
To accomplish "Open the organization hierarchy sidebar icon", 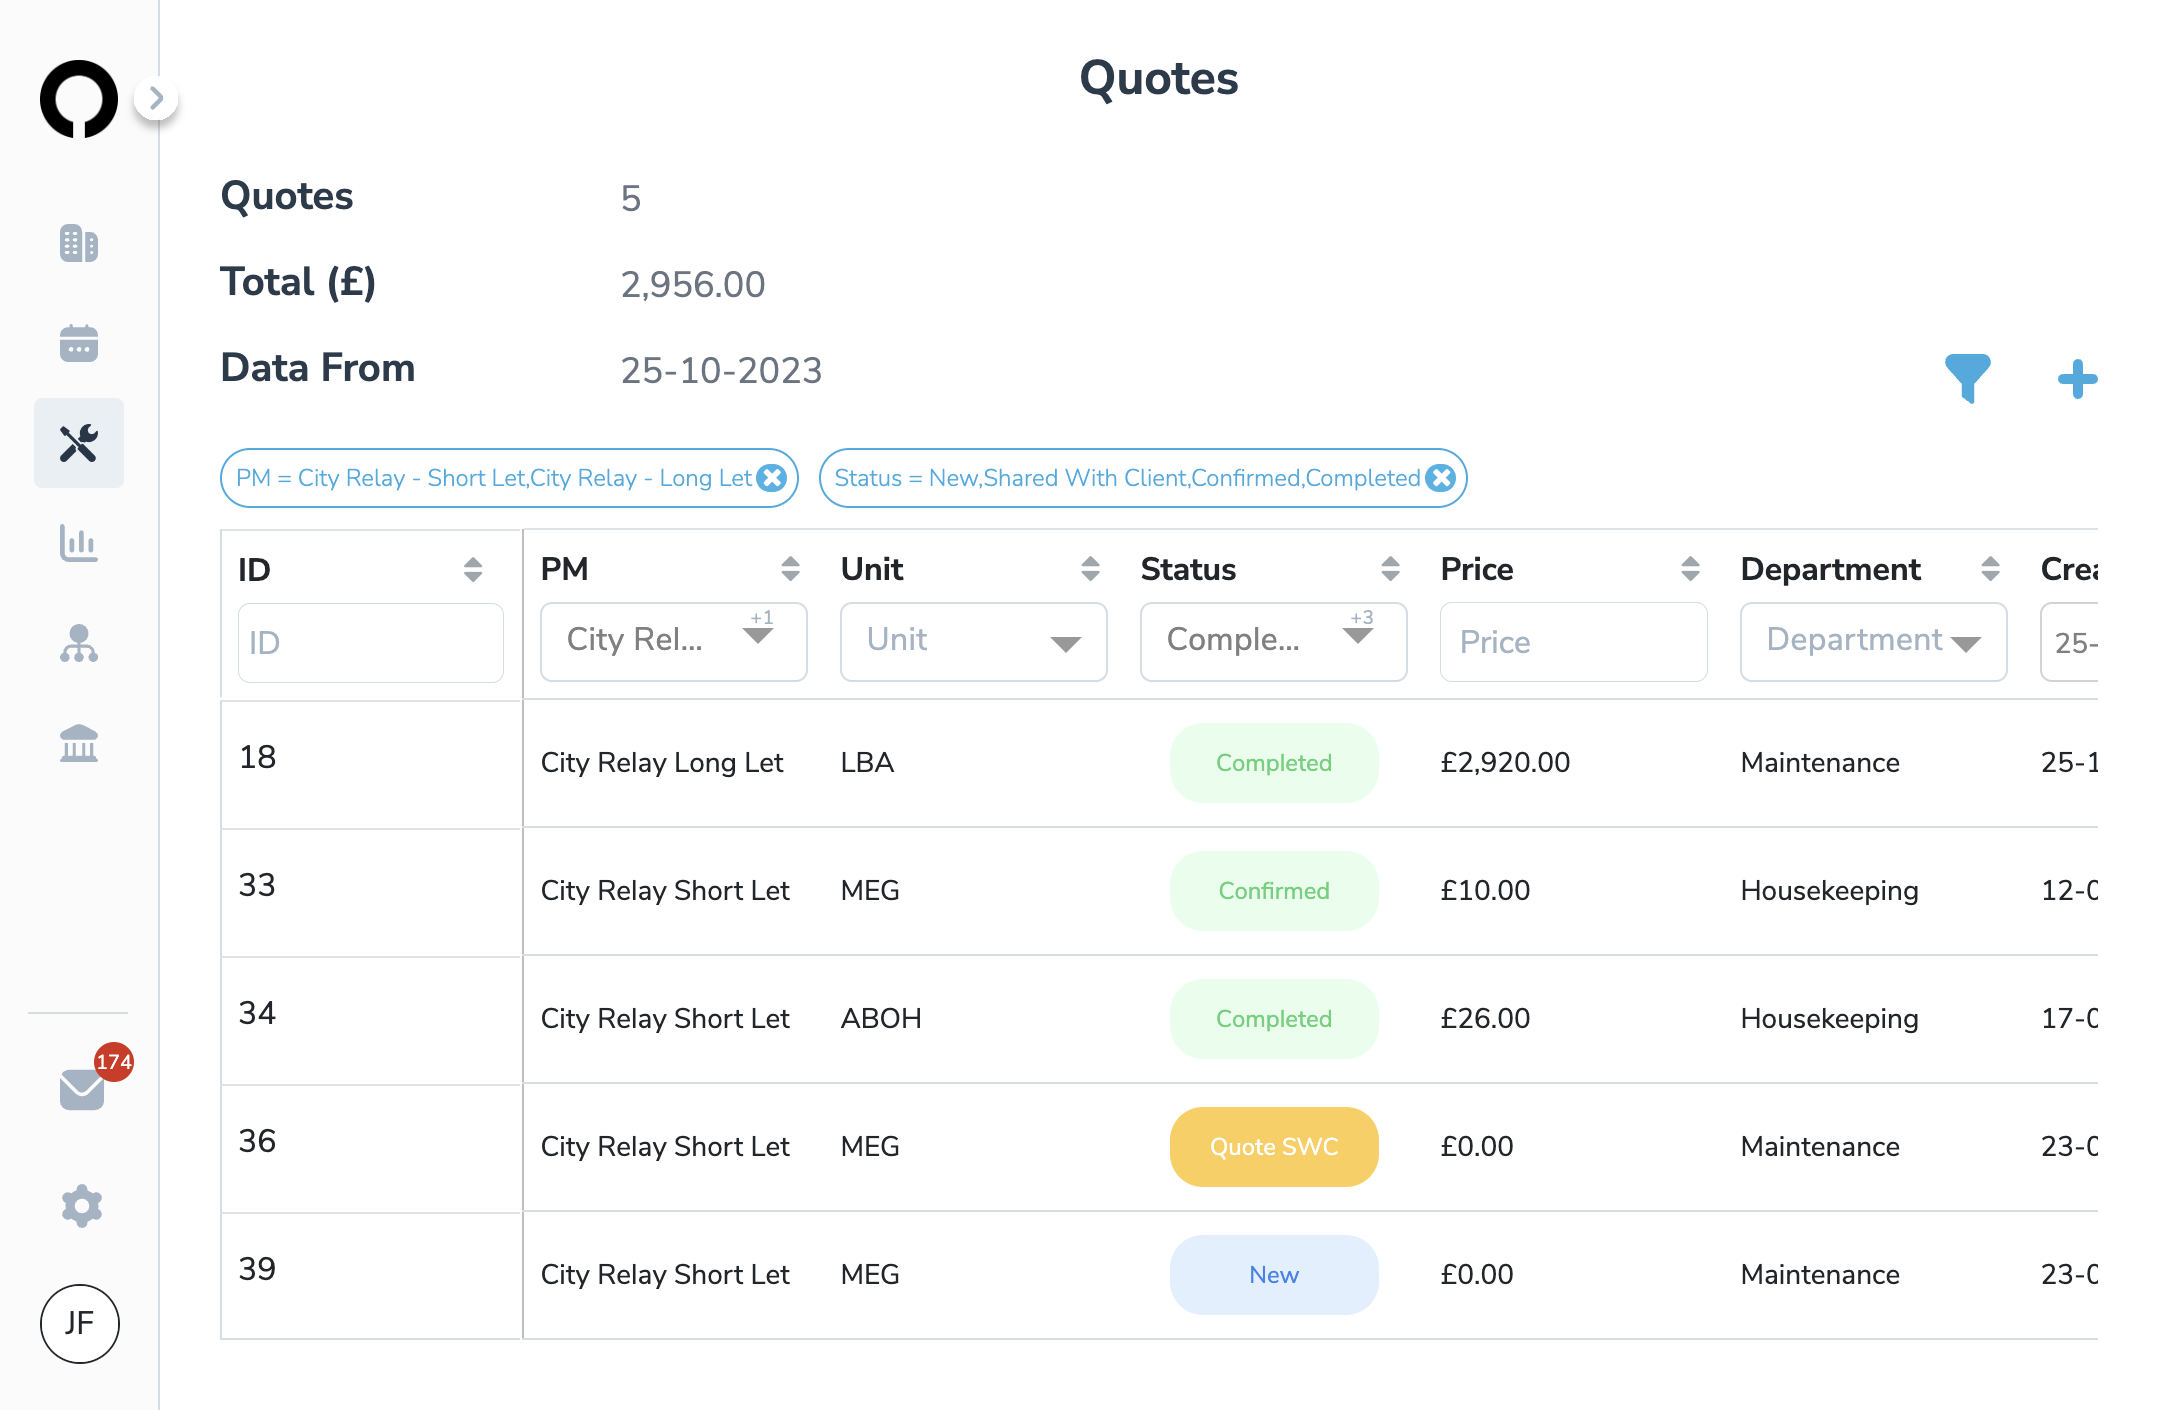I will [79, 643].
